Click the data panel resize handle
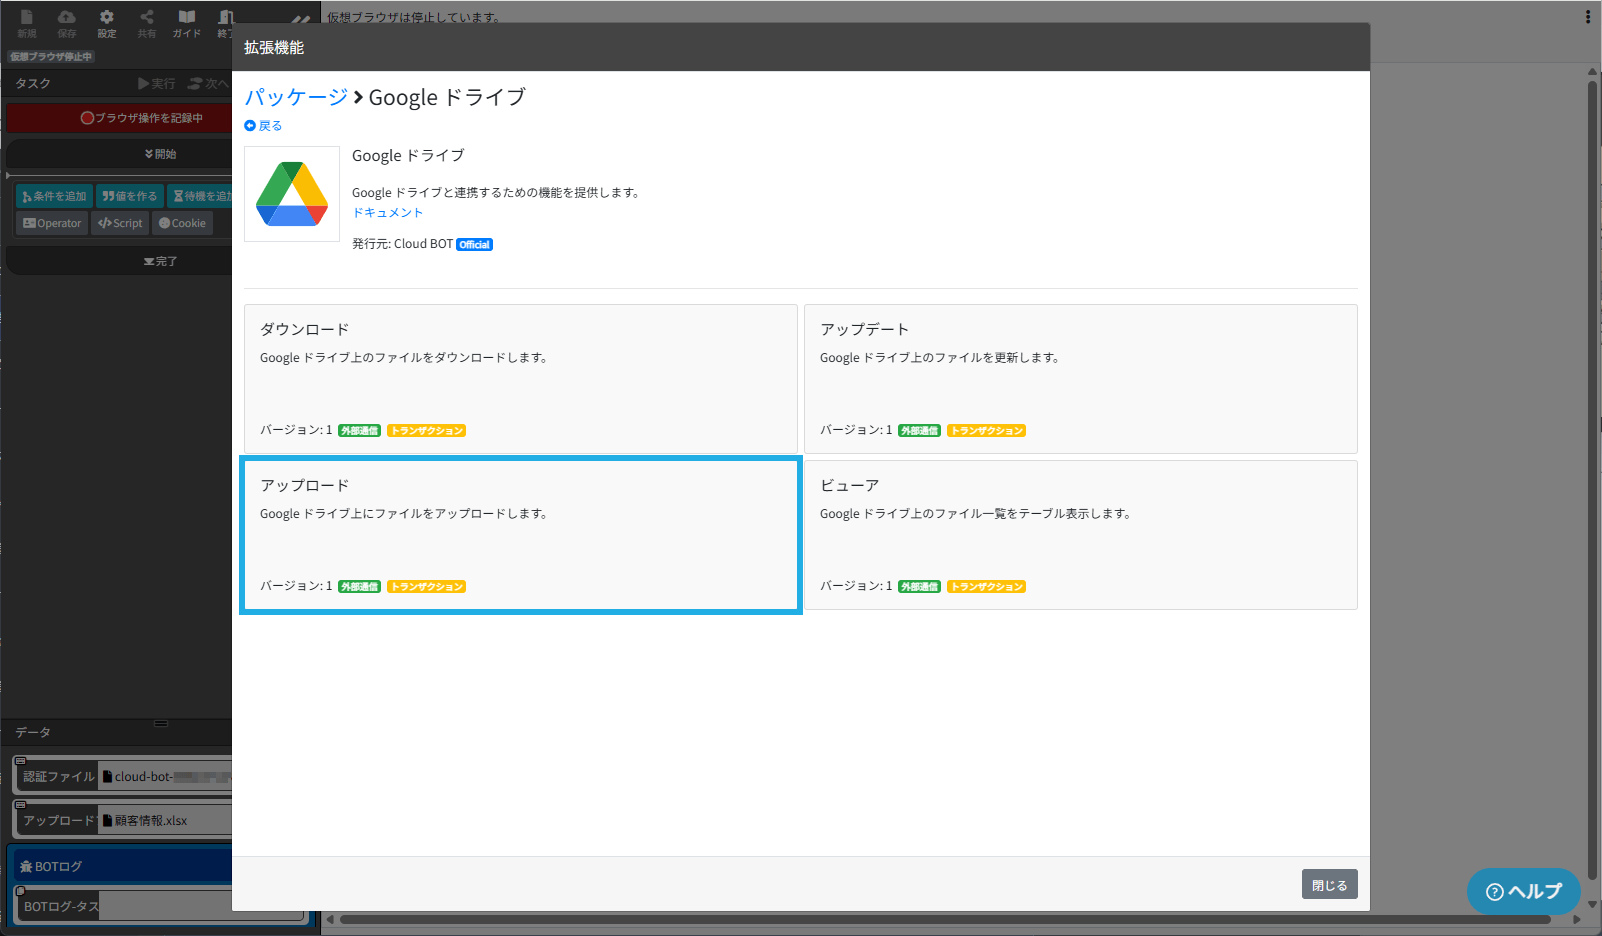 tap(161, 723)
